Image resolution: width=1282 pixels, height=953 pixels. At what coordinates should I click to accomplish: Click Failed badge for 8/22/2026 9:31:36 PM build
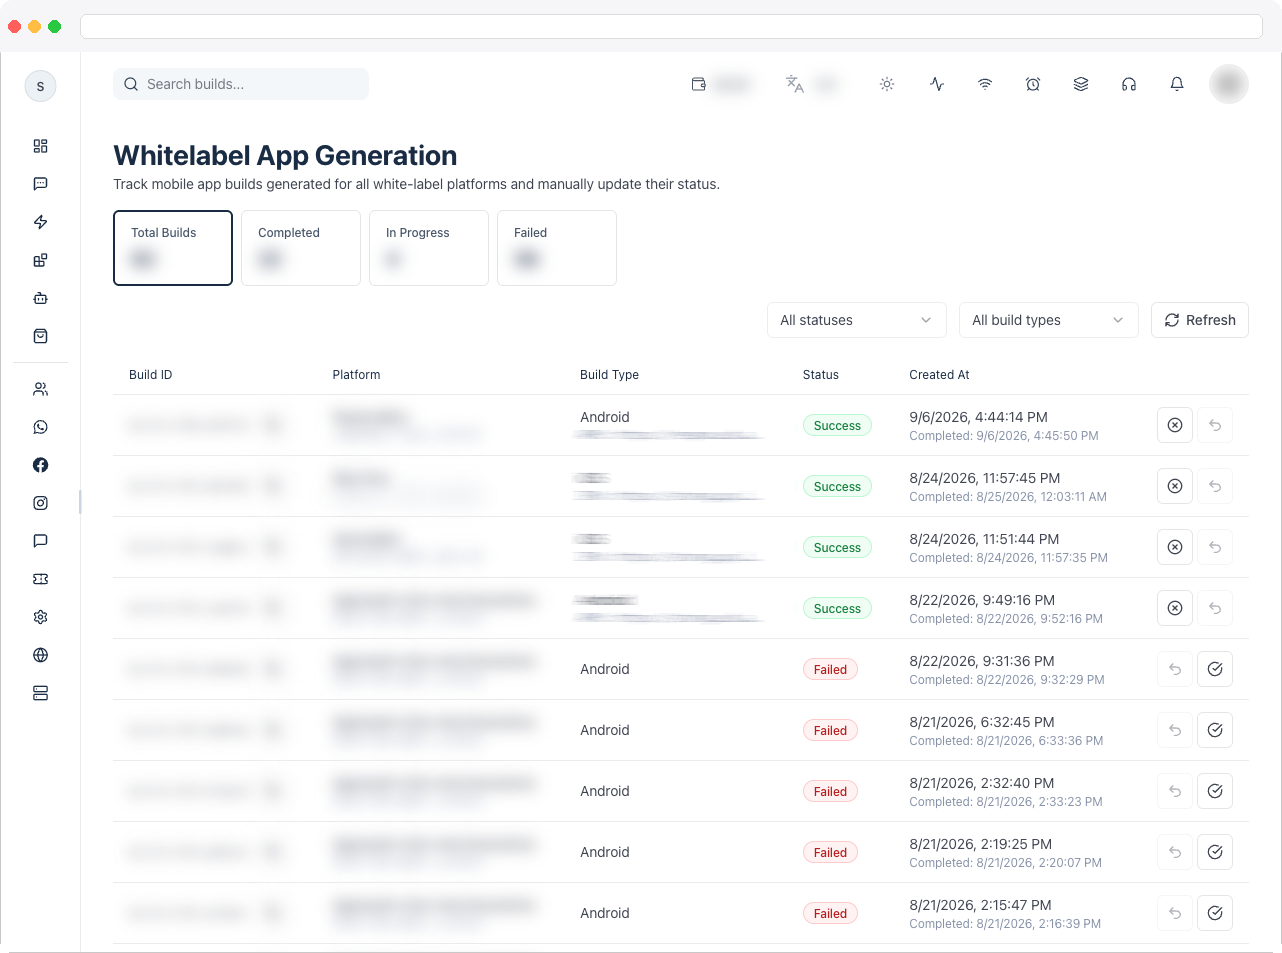point(830,669)
